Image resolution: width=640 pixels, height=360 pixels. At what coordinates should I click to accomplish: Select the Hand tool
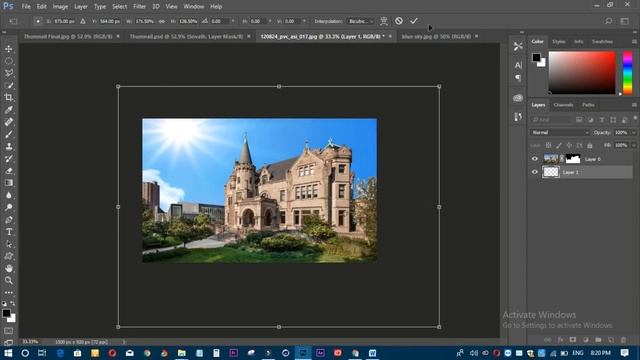point(9,268)
